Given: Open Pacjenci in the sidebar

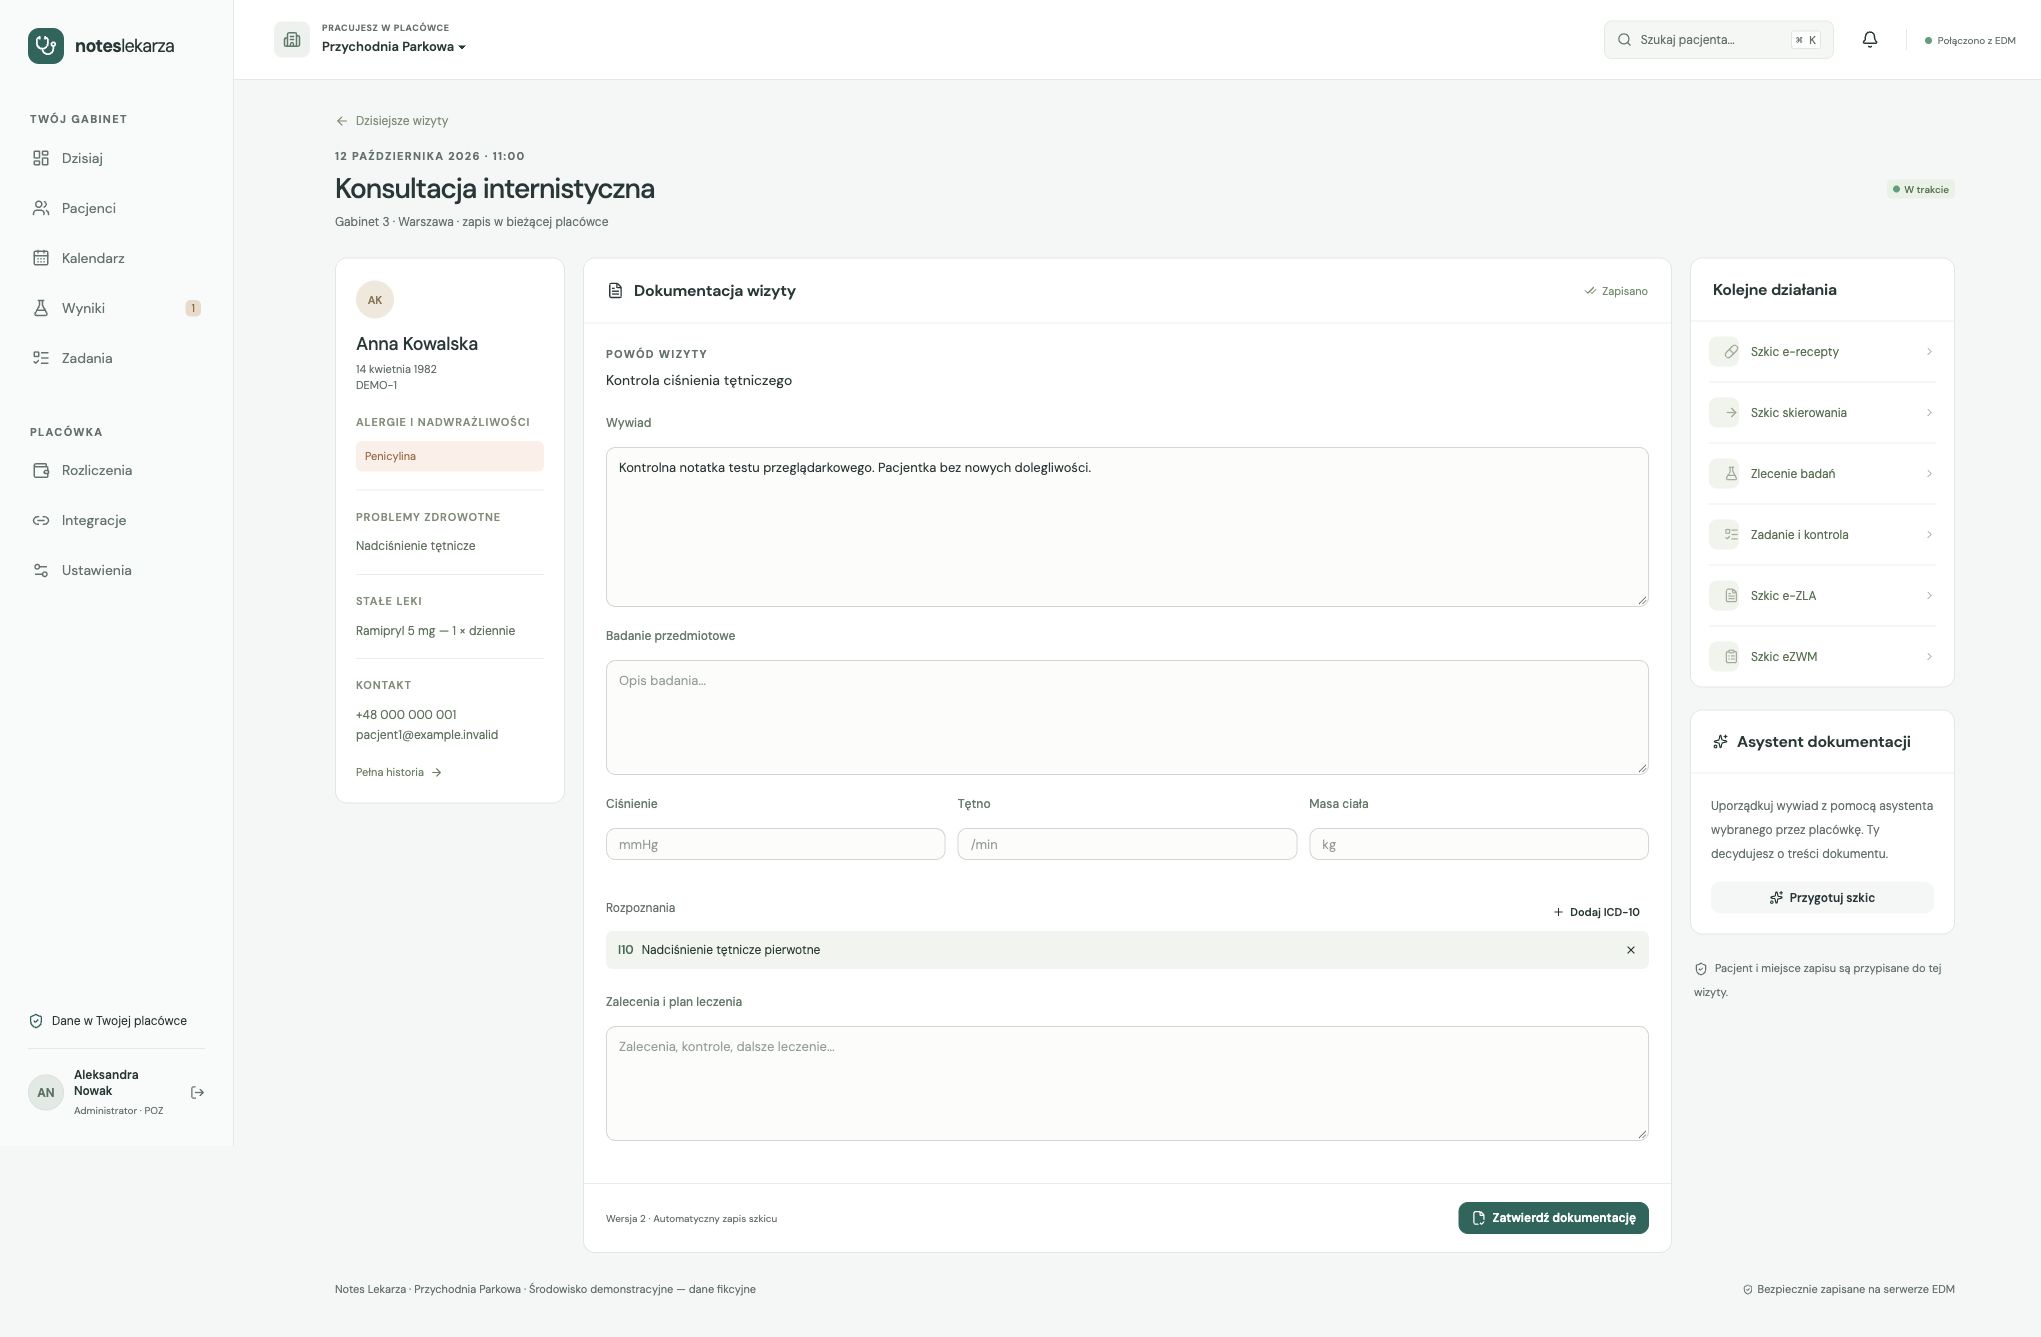Looking at the screenshot, I should point(116,208).
